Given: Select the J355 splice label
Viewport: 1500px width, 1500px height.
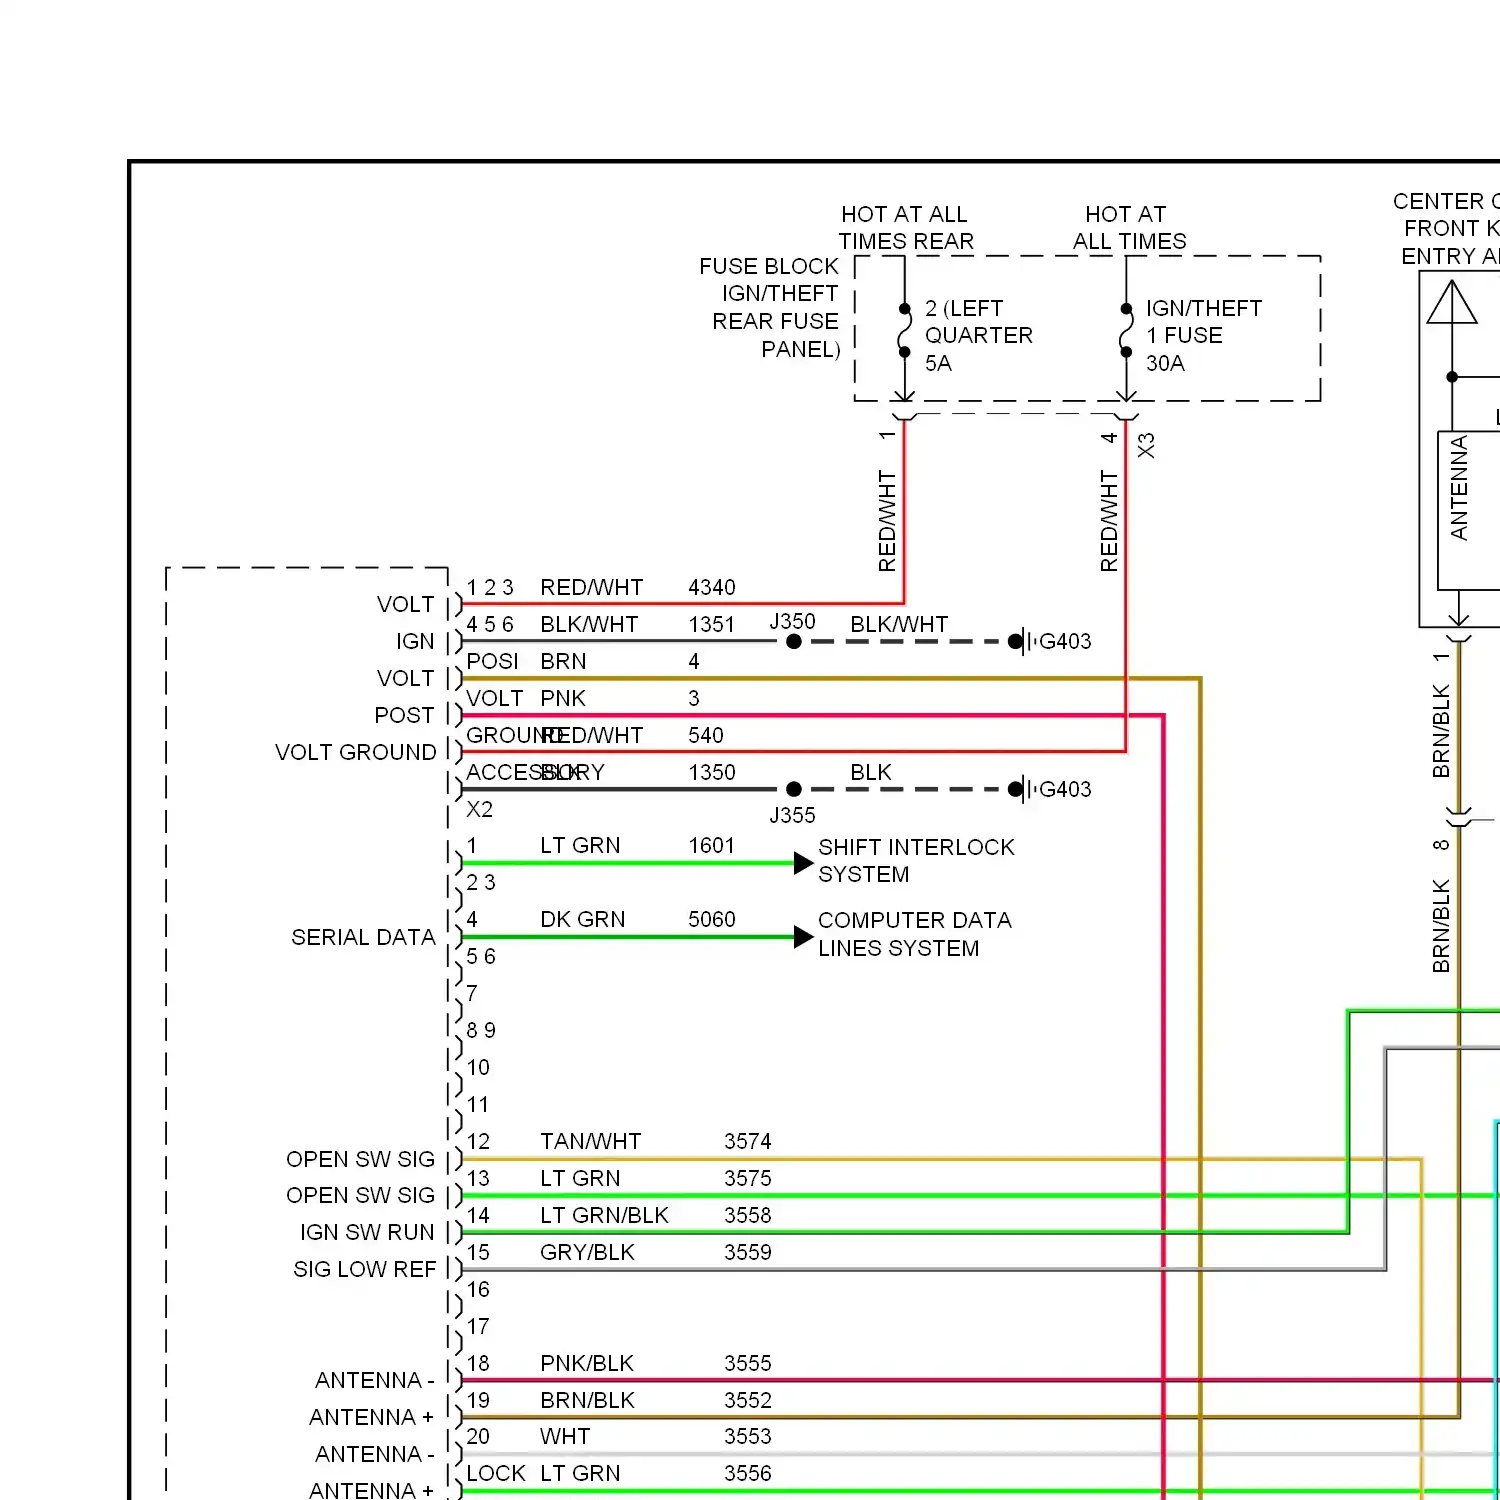Looking at the screenshot, I should tap(792, 815).
